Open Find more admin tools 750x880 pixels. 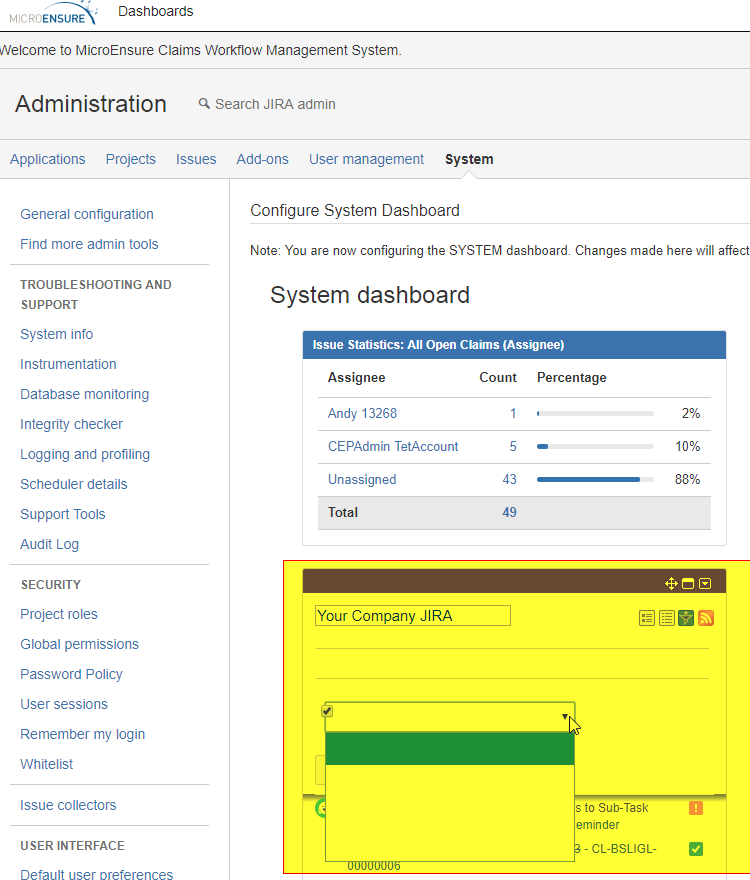[x=89, y=244]
